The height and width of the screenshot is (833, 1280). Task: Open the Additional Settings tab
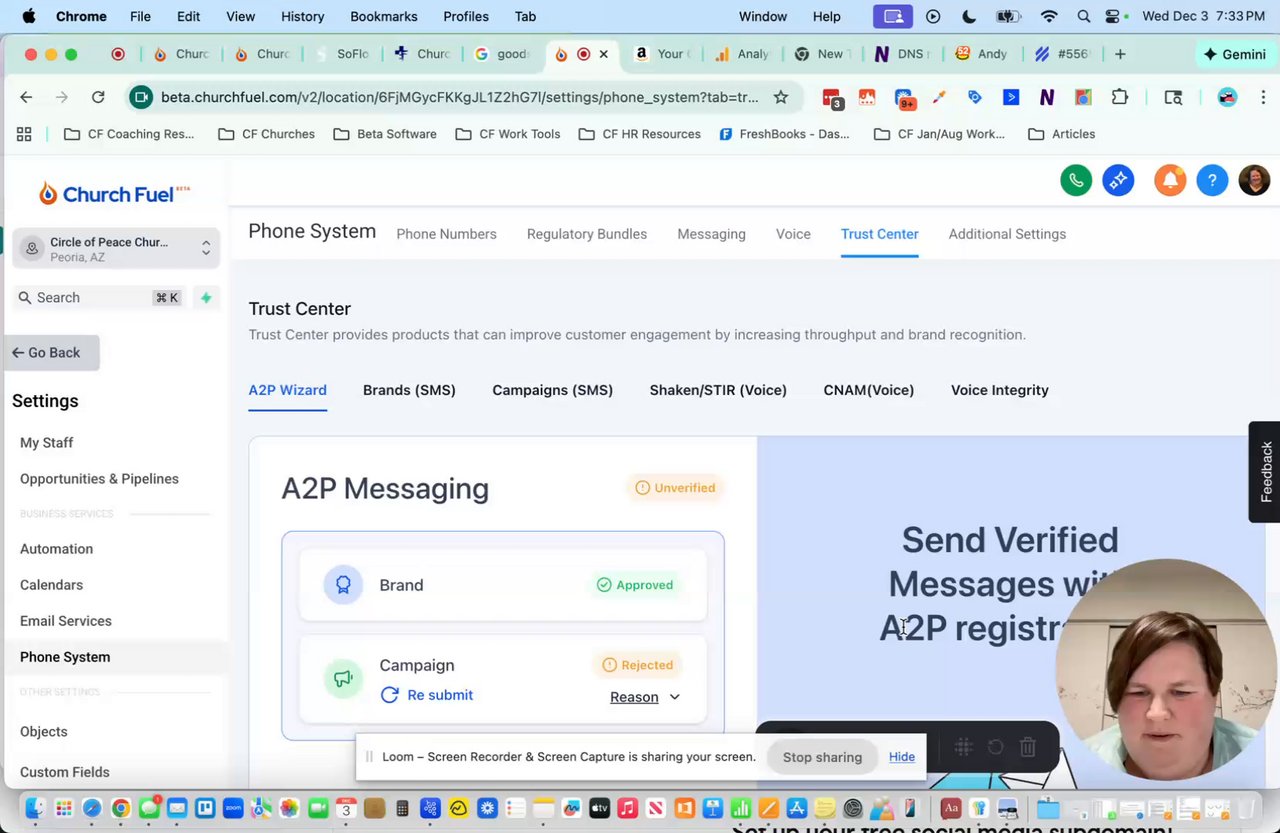1007,234
